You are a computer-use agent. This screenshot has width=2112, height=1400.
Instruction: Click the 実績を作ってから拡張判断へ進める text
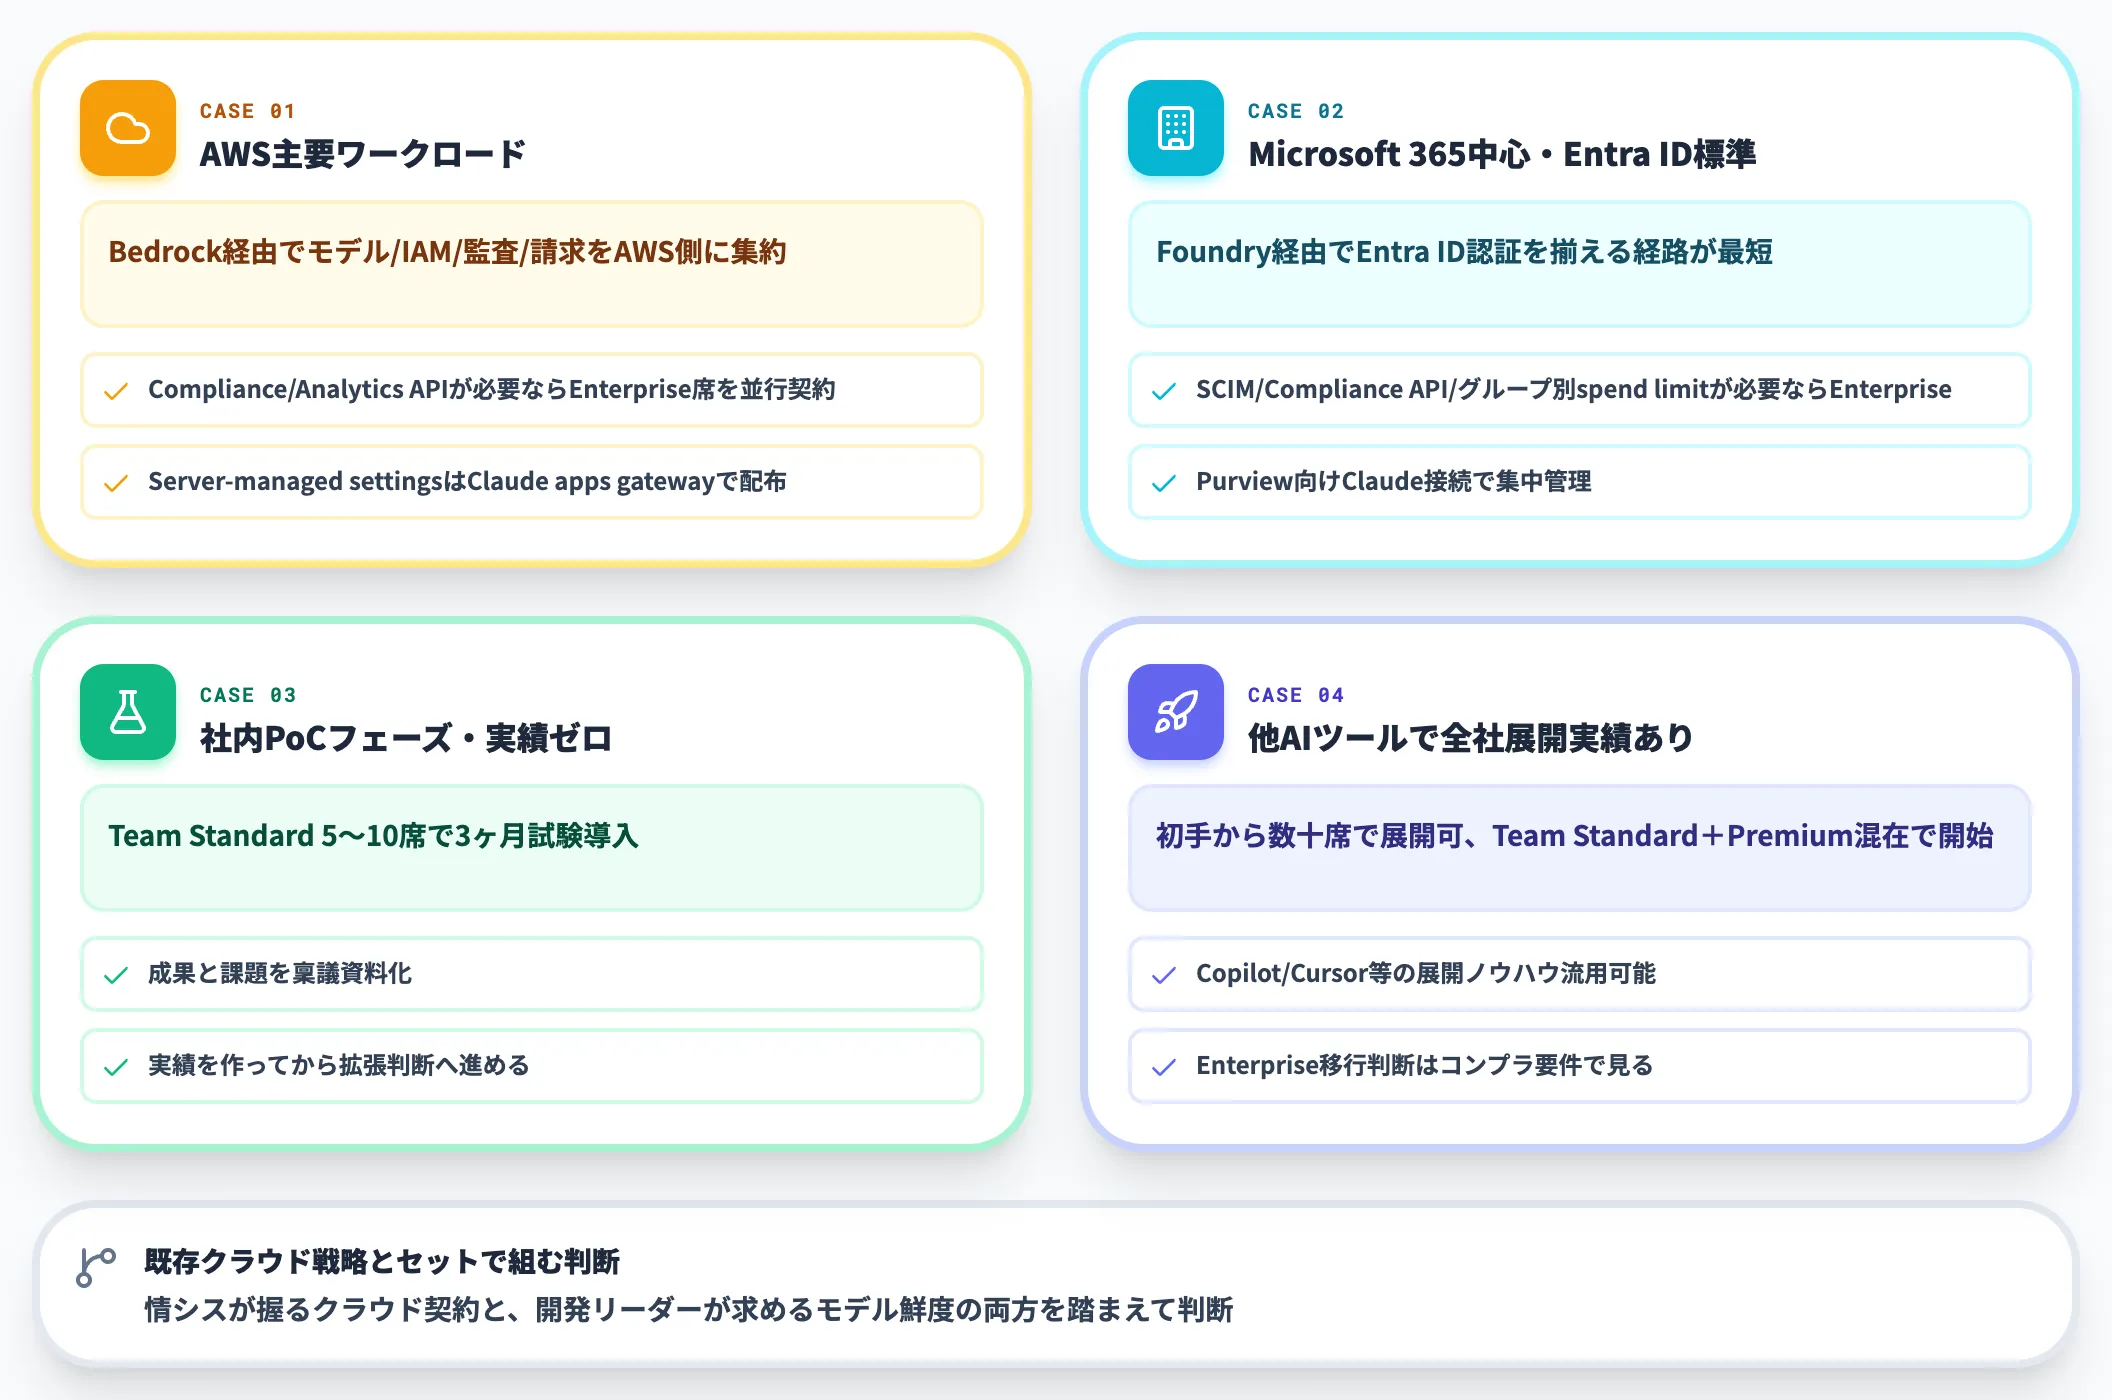339,1065
